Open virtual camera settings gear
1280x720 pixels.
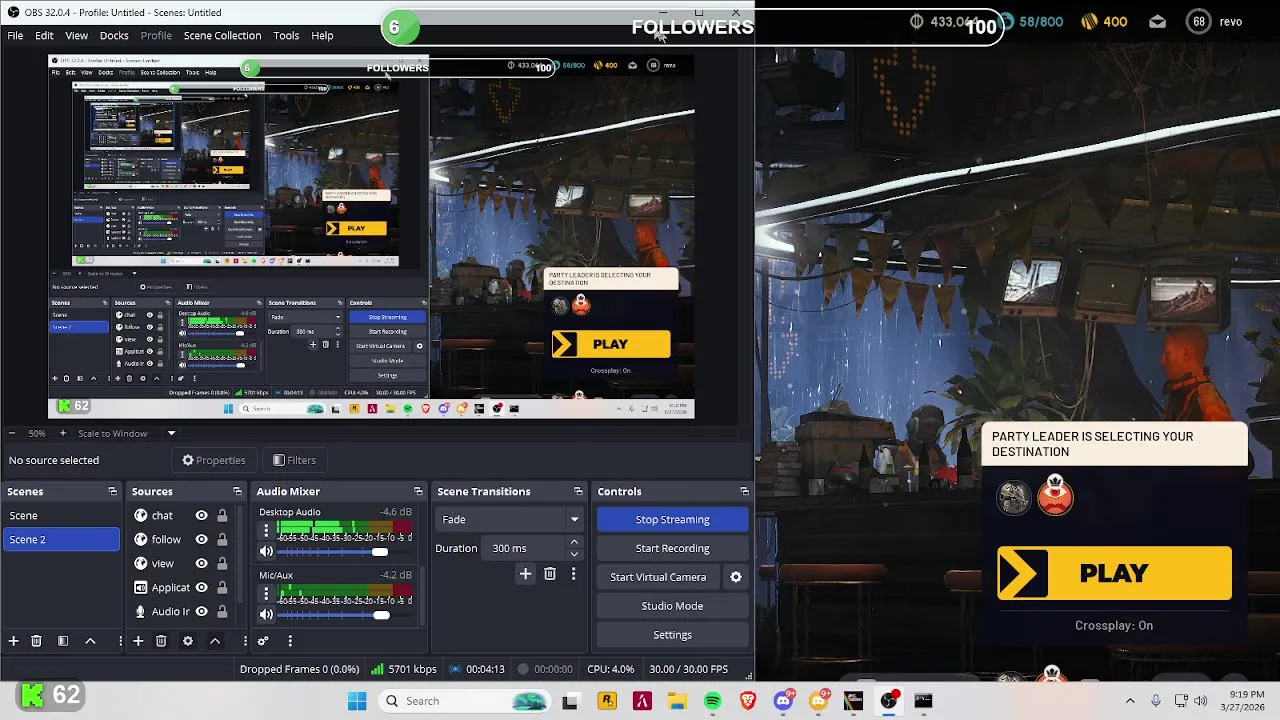[736, 577]
